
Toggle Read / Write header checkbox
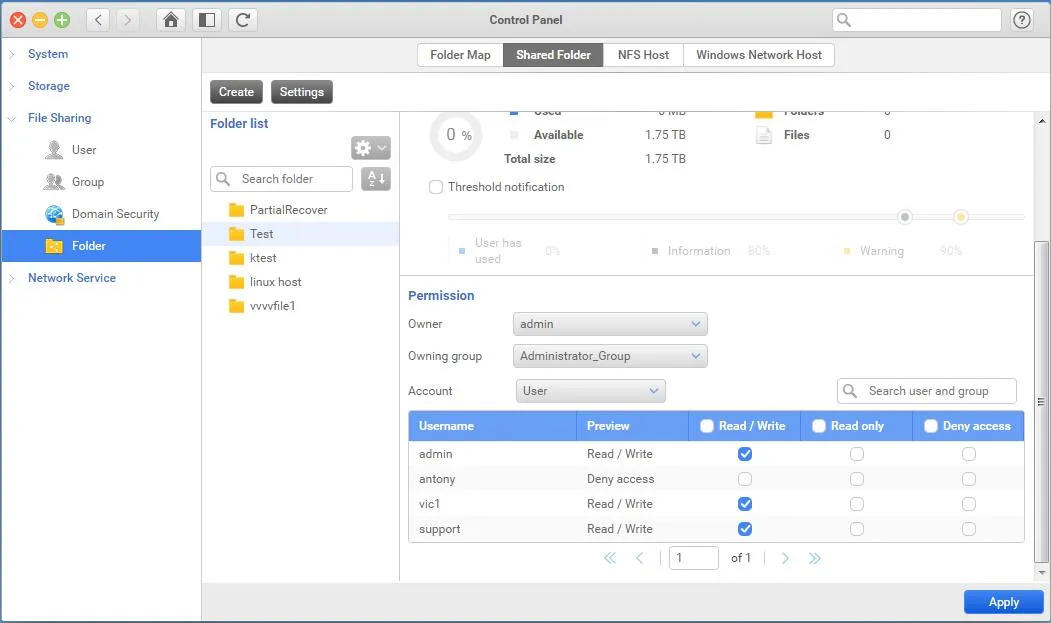[x=706, y=426]
